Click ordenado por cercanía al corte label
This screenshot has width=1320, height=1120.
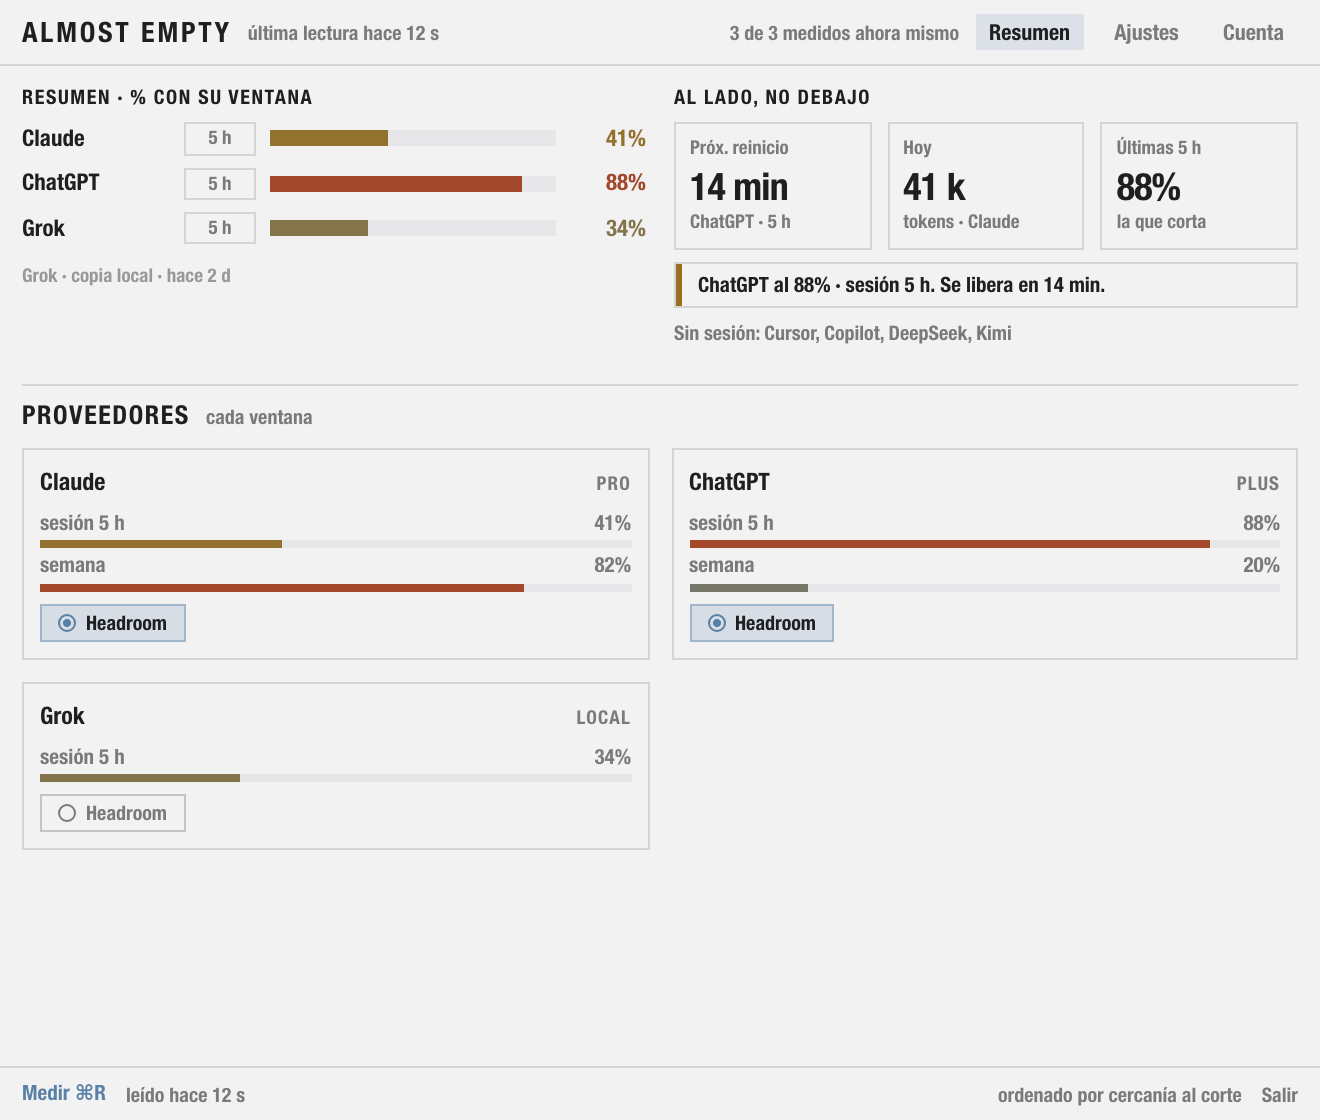[1119, 1095]
